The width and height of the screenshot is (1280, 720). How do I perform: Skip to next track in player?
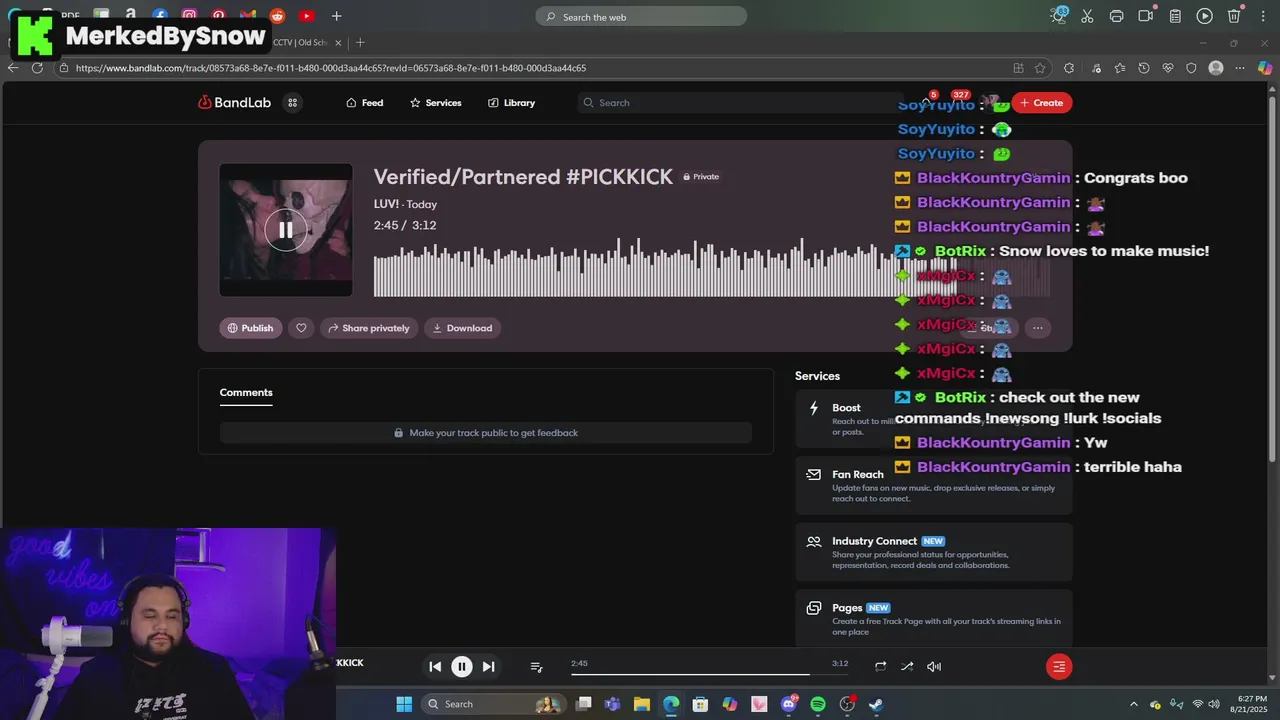[488, 667]
